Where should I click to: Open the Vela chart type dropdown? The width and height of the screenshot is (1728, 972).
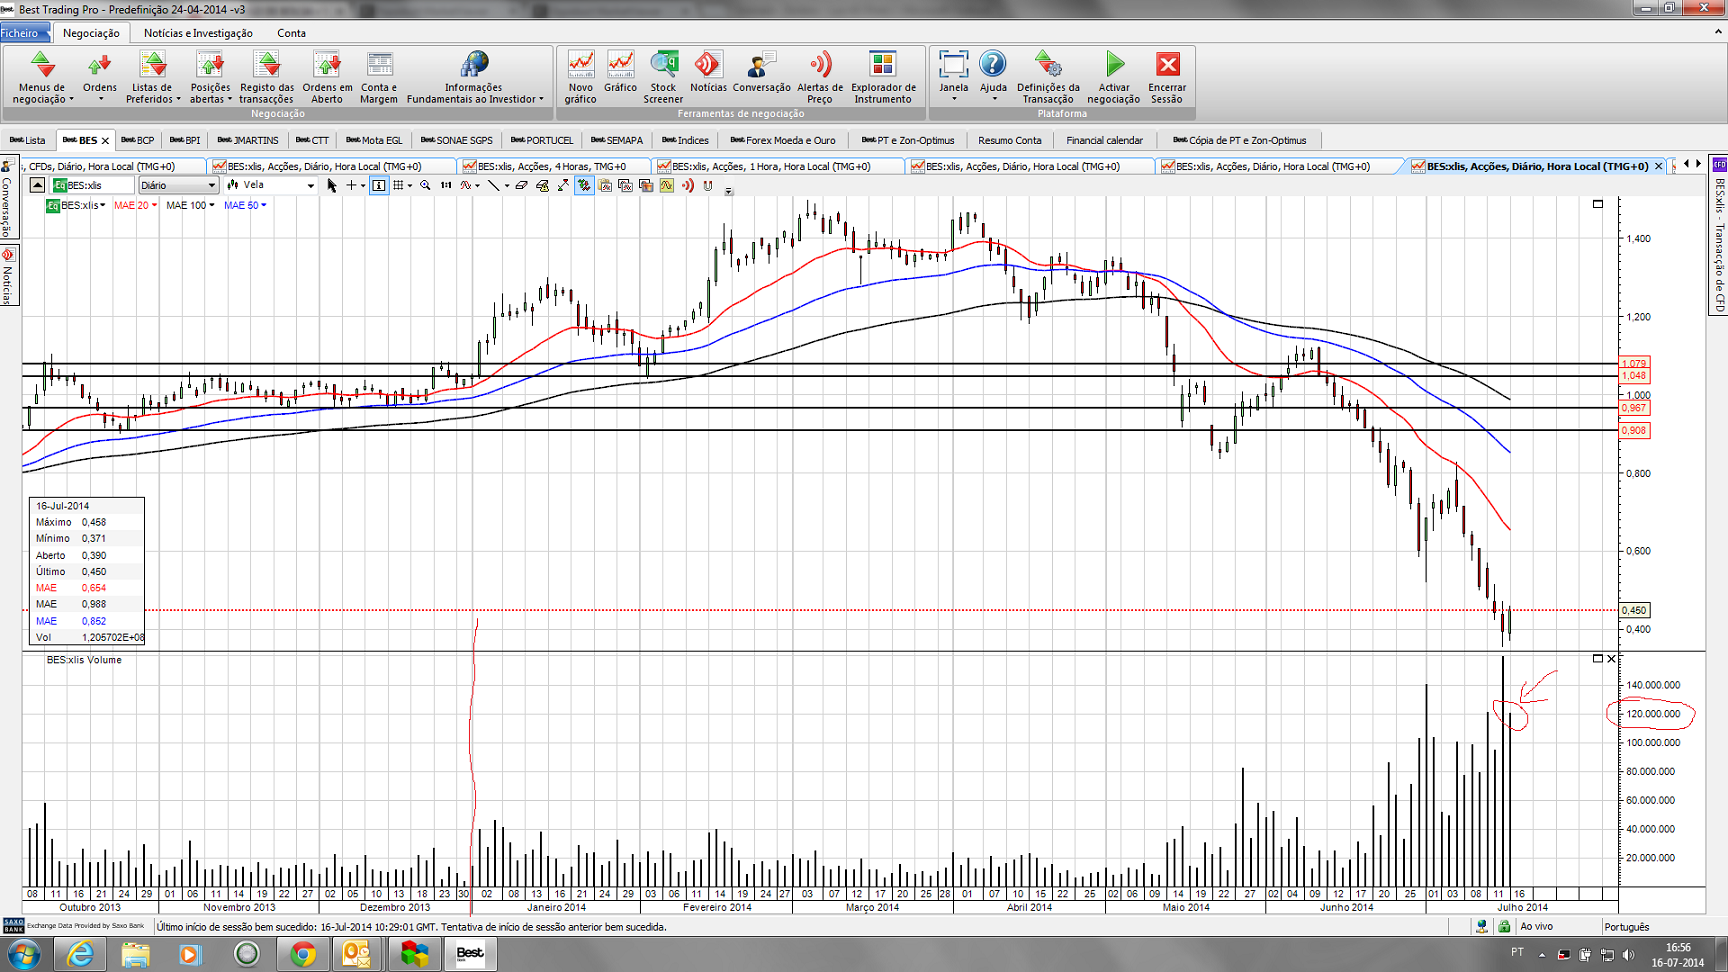coord(310,185)
